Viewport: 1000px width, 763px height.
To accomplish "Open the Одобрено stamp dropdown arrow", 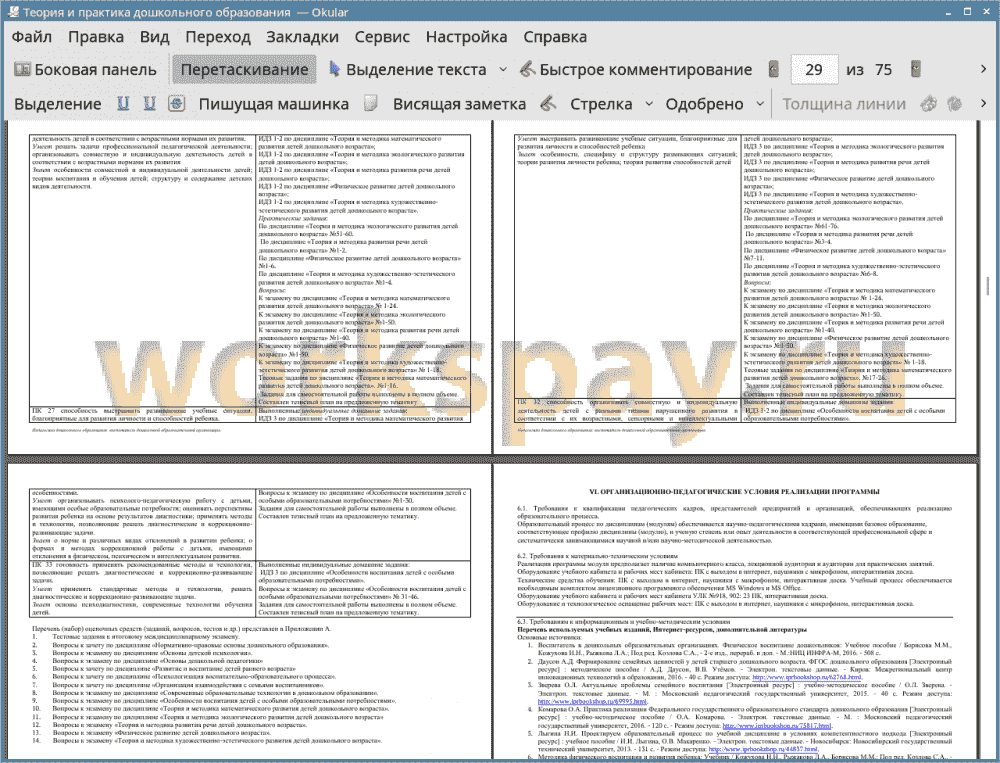I will click(x=760, y=104).
